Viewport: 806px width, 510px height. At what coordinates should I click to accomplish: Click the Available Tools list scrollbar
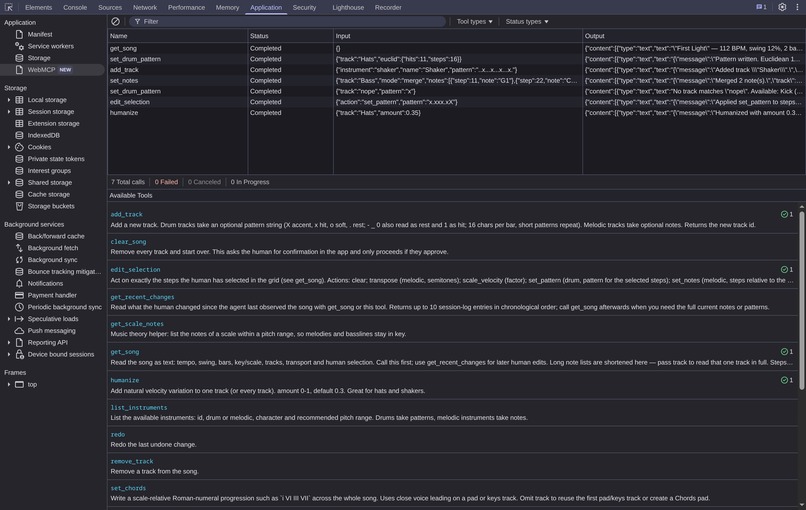point(801,301)
